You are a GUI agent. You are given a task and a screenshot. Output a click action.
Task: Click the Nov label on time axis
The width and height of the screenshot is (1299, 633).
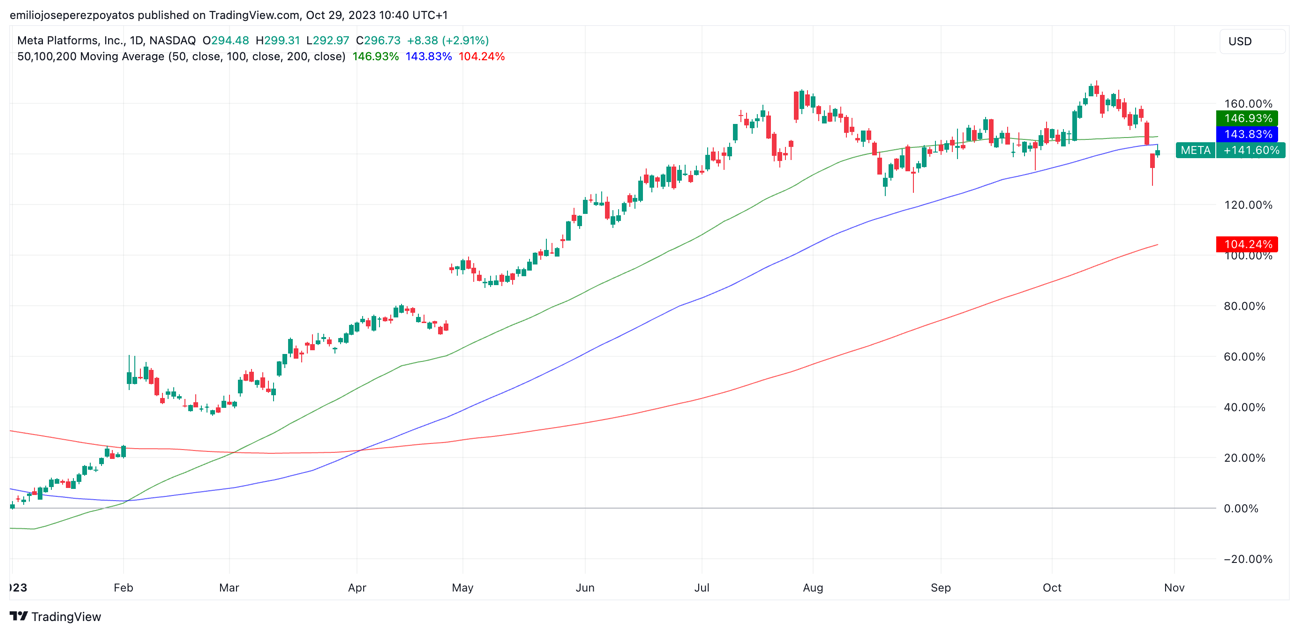point(1174,588)
